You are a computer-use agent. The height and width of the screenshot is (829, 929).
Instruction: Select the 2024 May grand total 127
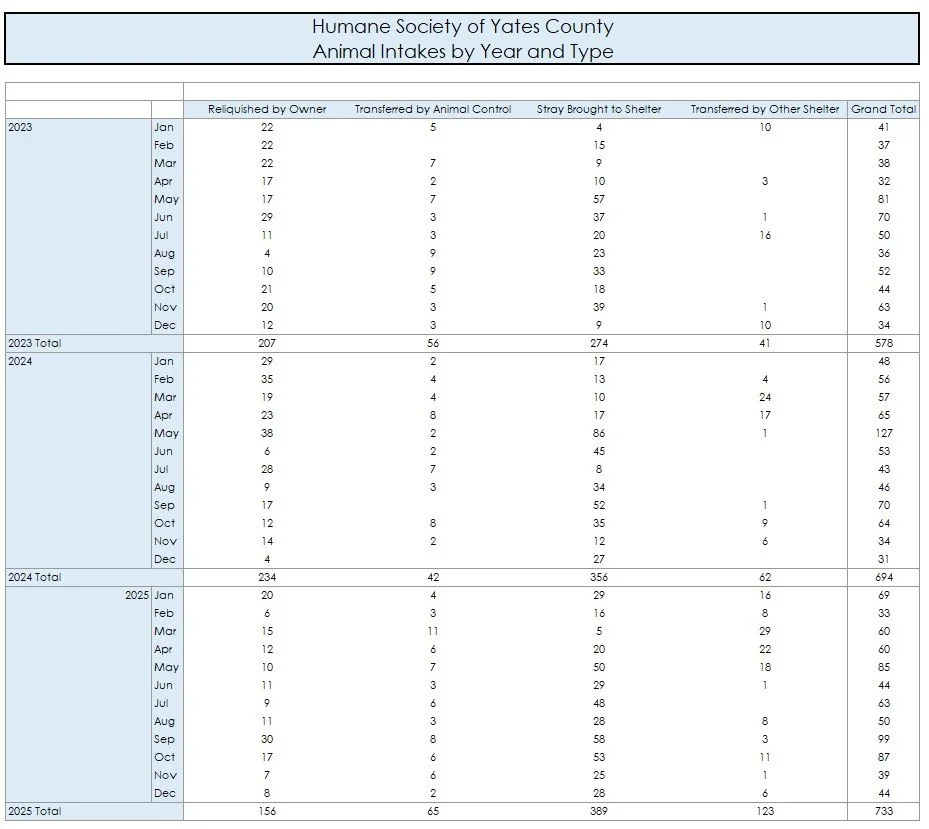[x=883, y=433]
